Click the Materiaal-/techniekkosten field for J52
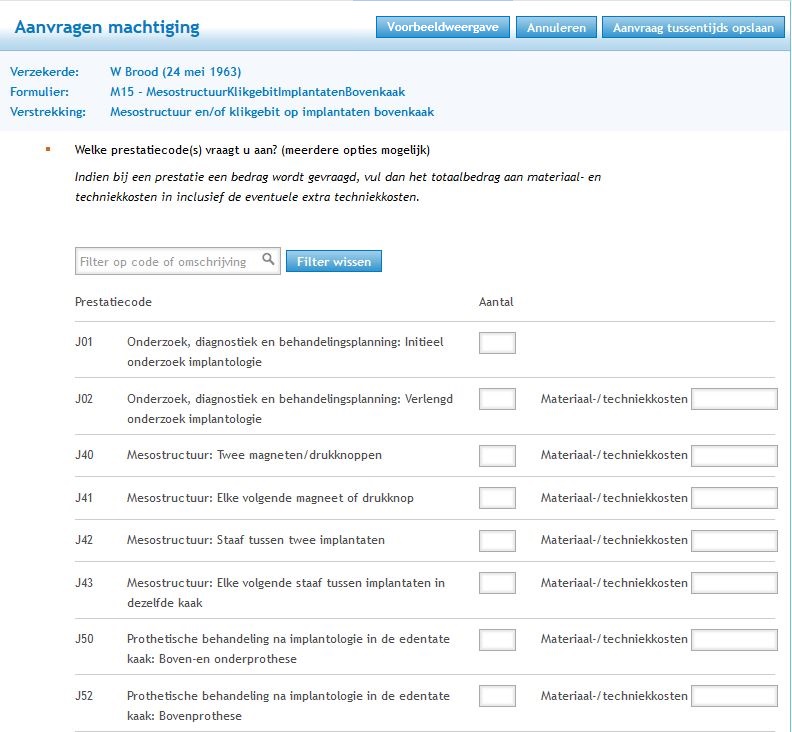The width and height of the screenshot is (792, 732). tap(734, 696)
